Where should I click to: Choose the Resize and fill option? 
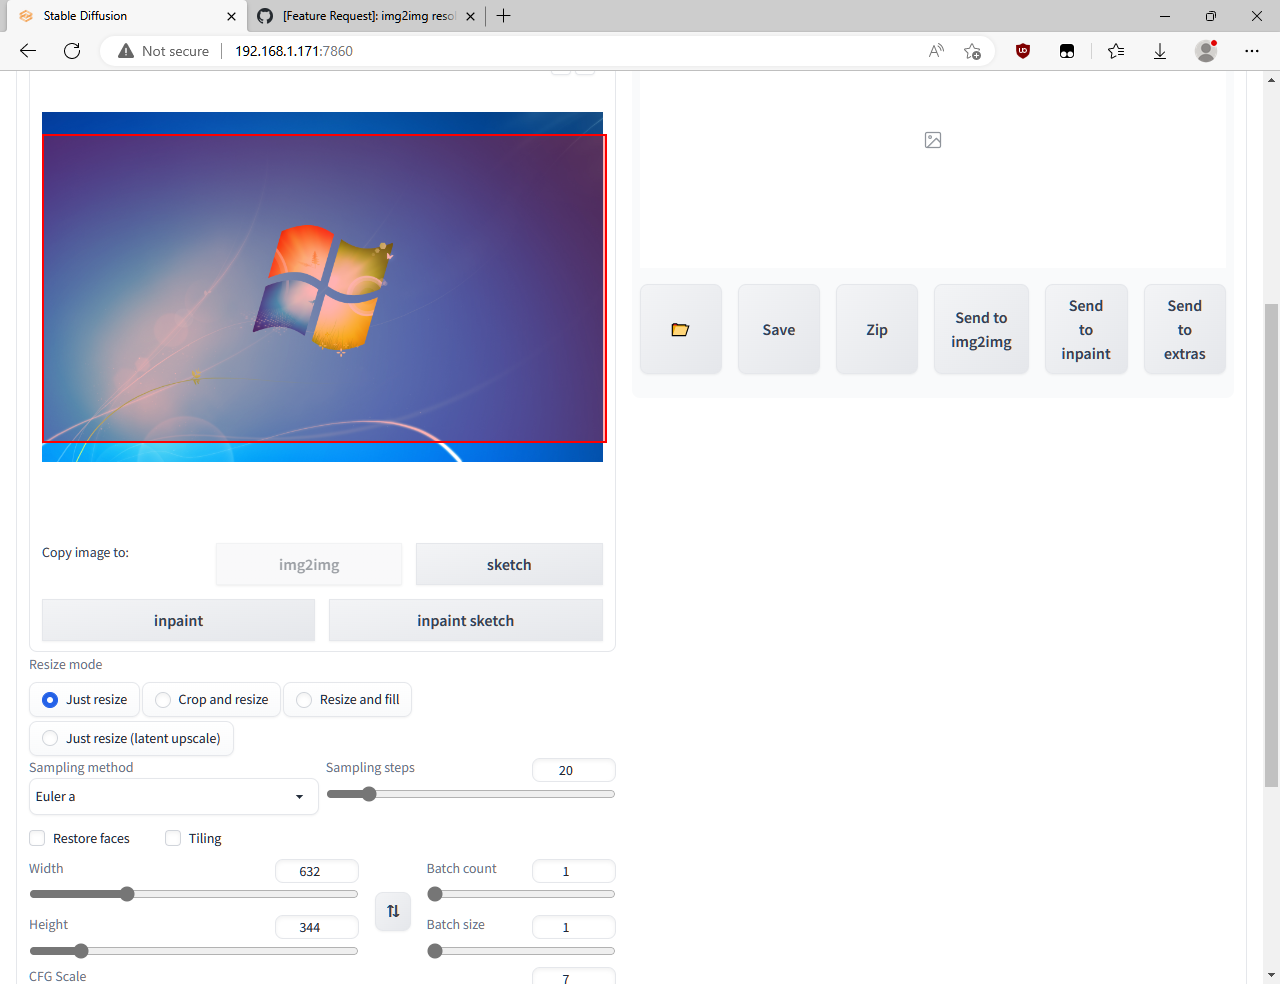(303, 699)
